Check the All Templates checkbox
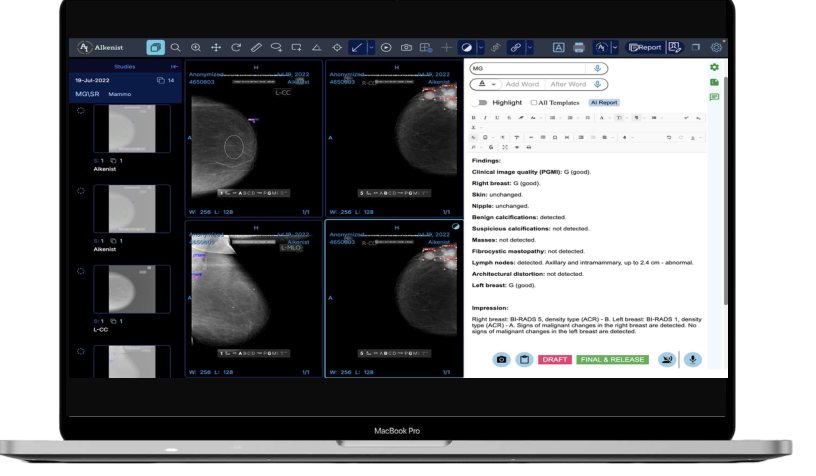Image resolution: width=816 pixels, height=476 pixels. pyautogui.click(x=533, y=102)
